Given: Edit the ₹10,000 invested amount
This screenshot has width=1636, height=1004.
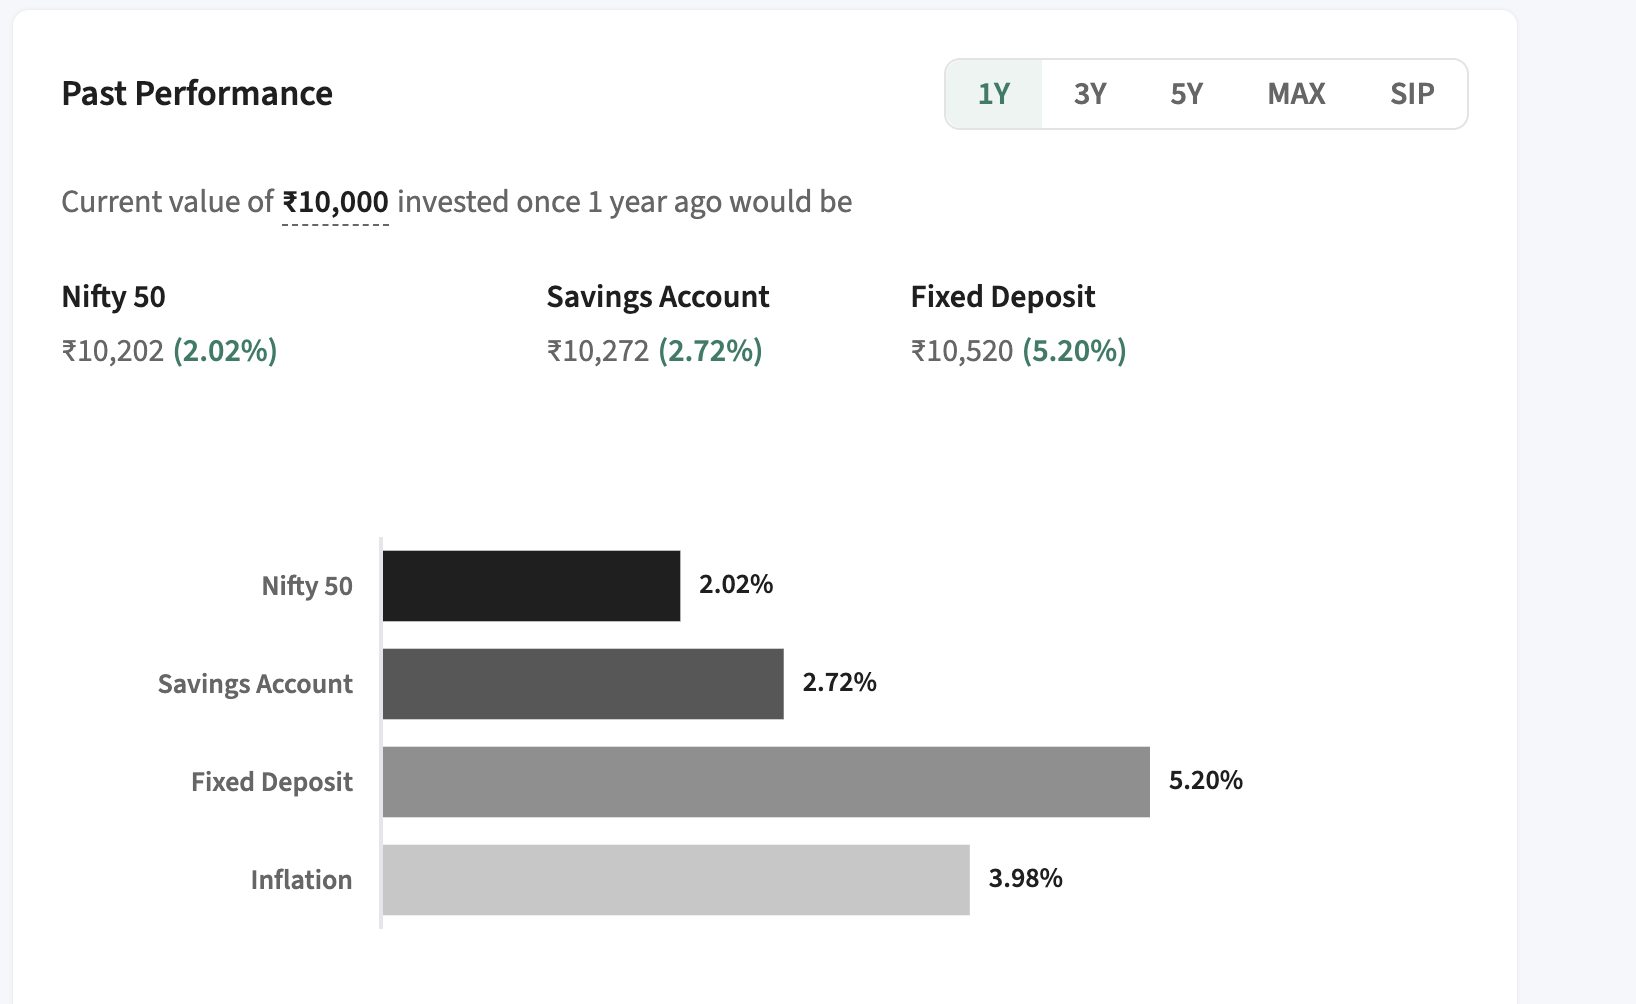Looking at the screenshot, I should pos(335,203).
